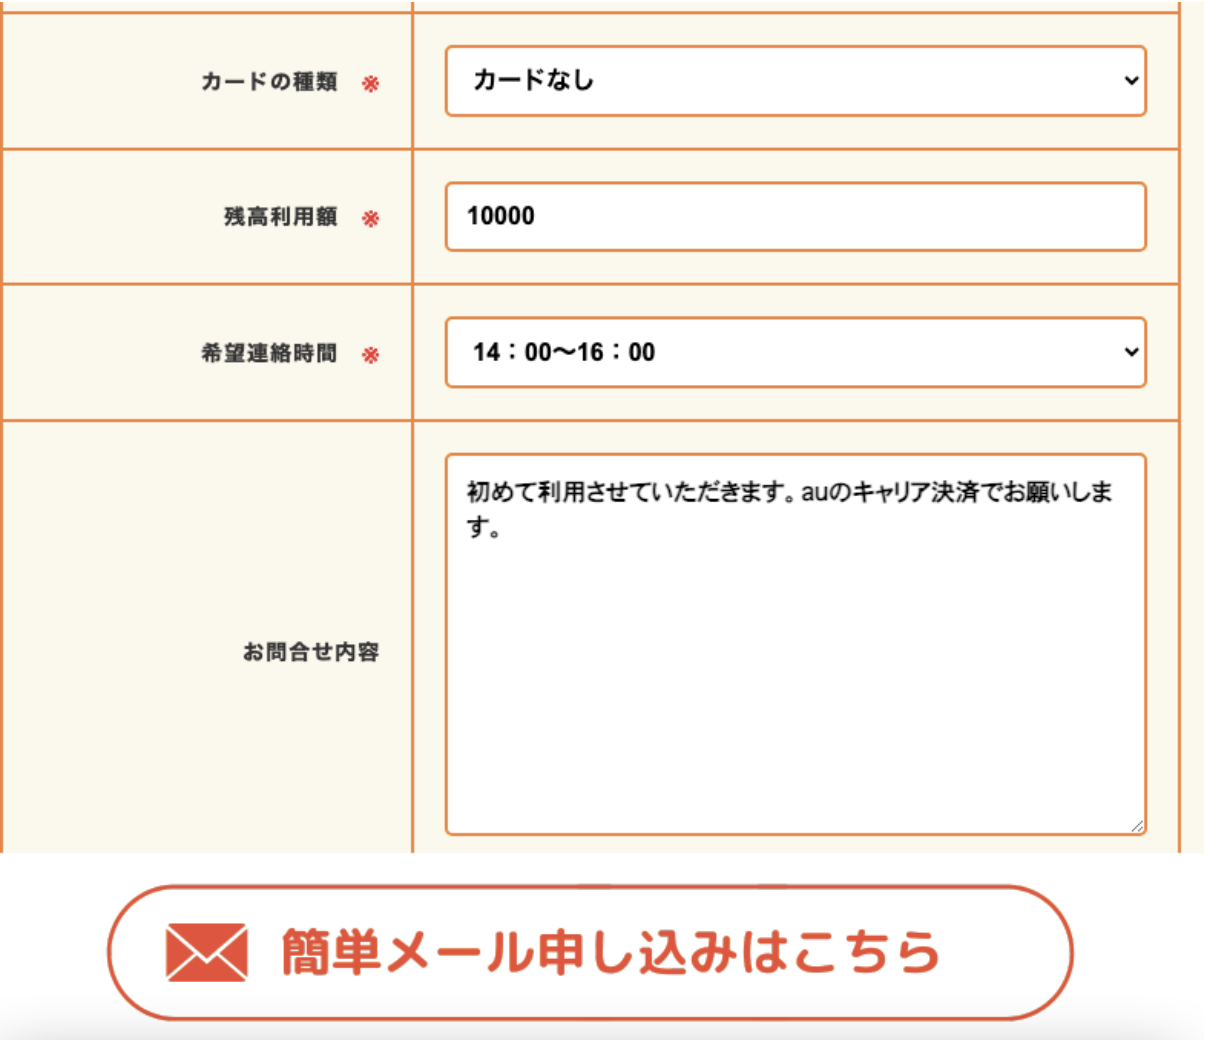The height and width of the screenshot is (1042, 1208).
Task: Click the red ※ mark beside 希望連絡時間
Action: (x=371, y=354)
